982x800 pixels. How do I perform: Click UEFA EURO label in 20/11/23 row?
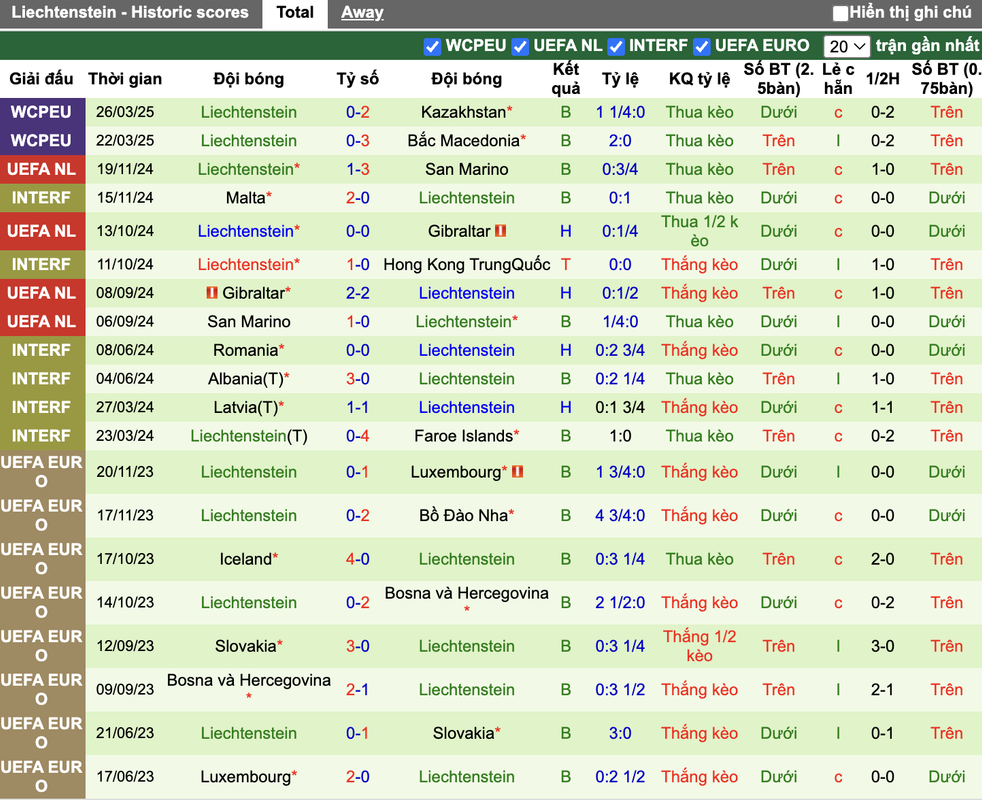[x=41, y=472]
